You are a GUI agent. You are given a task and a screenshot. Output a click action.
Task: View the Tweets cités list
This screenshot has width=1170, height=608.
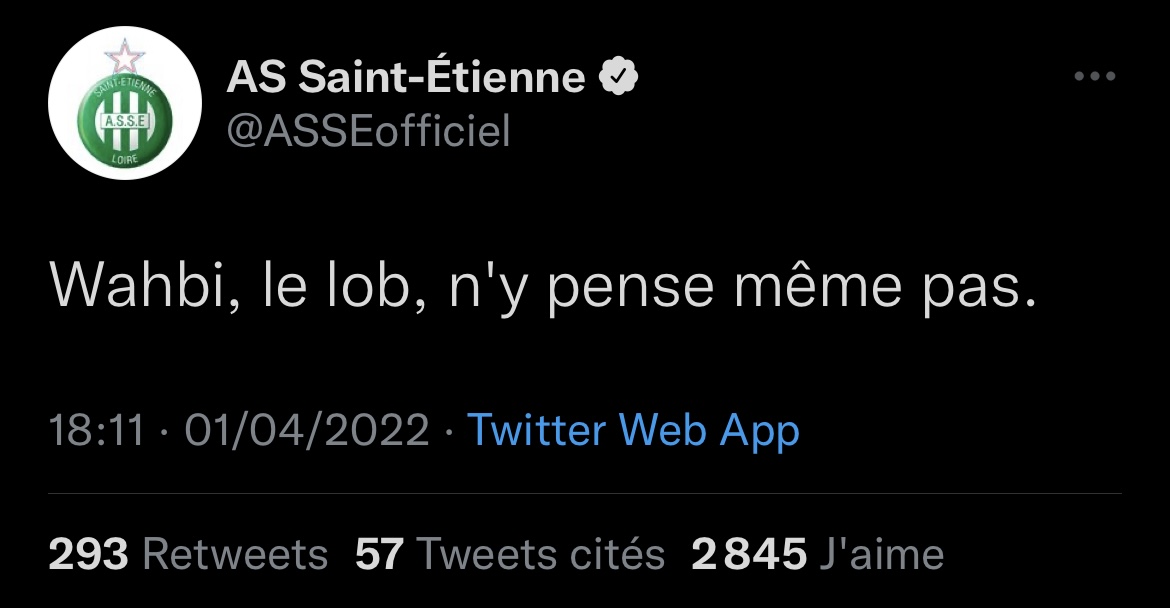(540, 553)
